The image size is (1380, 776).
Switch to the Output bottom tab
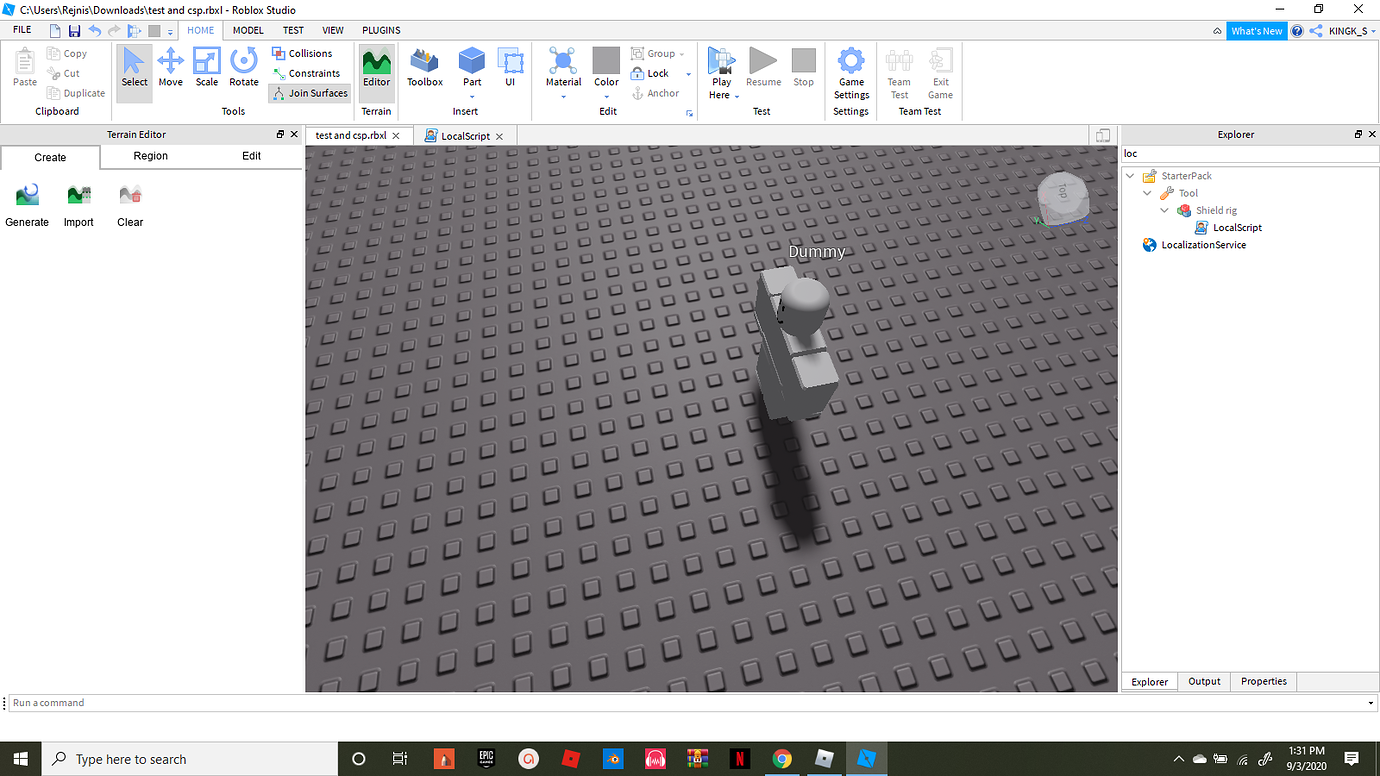[x=1204, y=681]
